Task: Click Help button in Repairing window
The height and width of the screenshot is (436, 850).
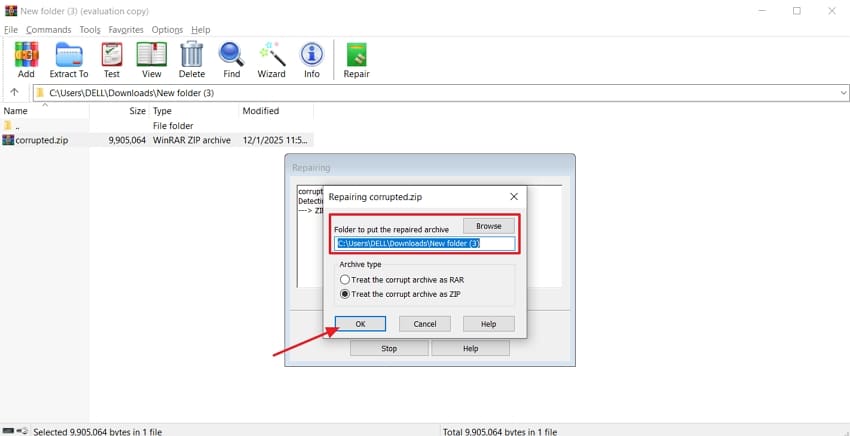Action: coord(471,349)
